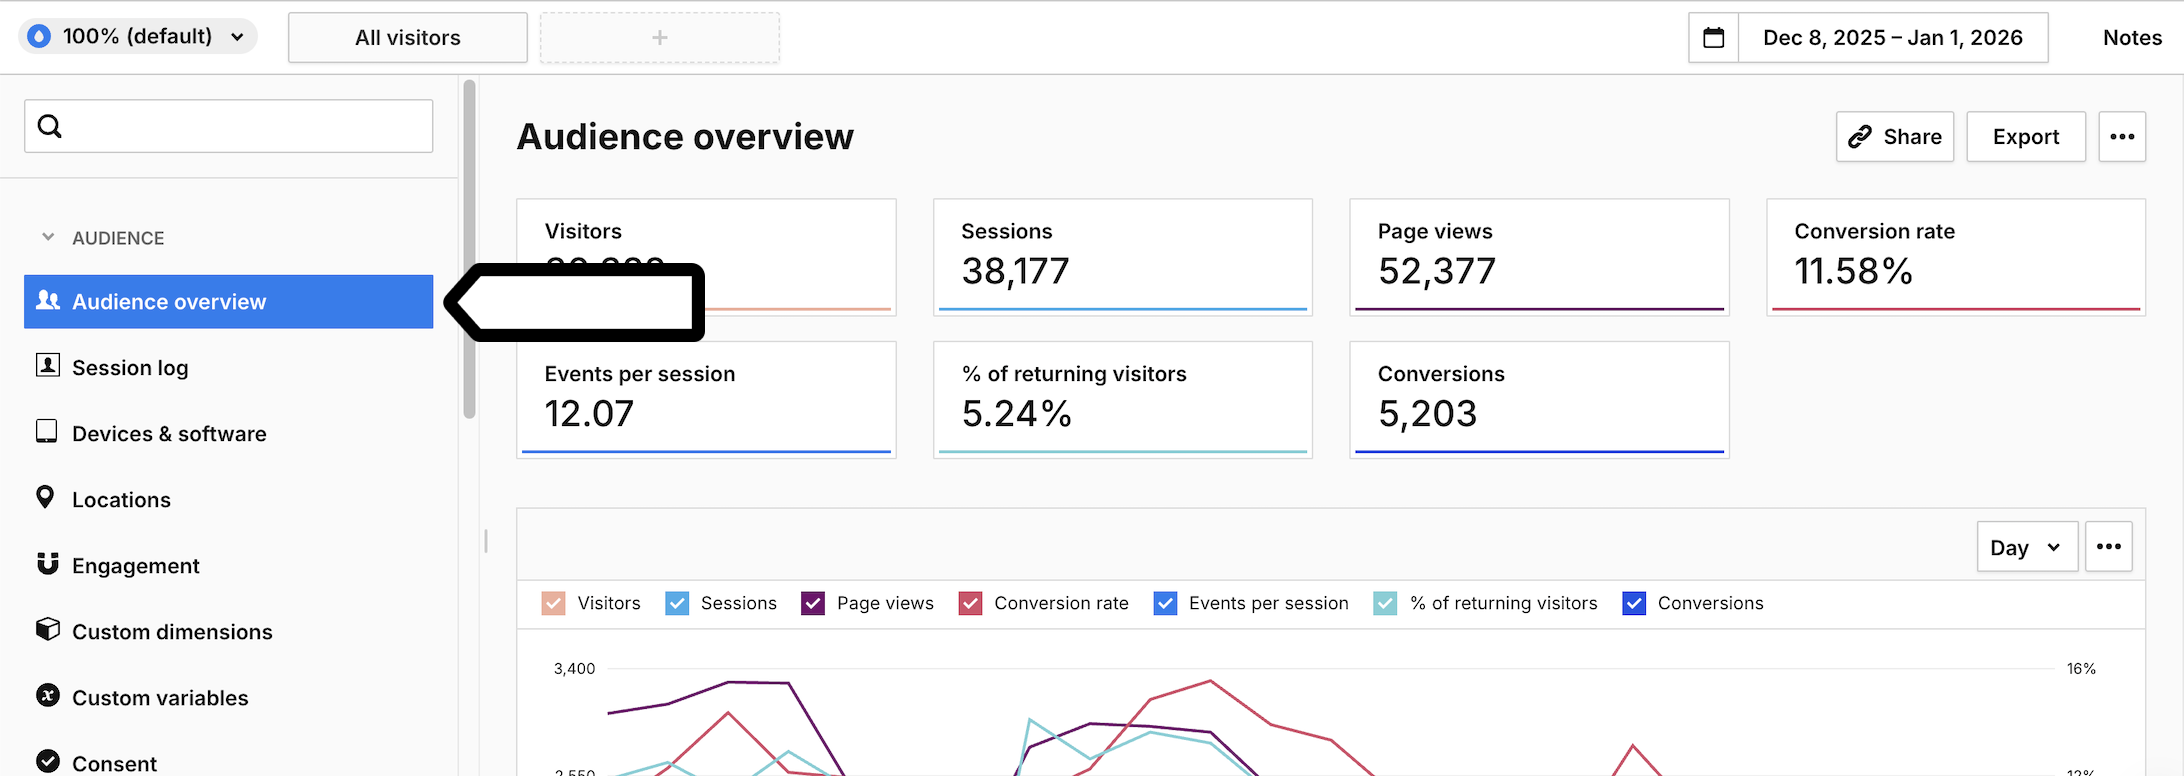Click the blue sampling circle icon
The width and height of the screenshot is (2184, 776).
39,37
